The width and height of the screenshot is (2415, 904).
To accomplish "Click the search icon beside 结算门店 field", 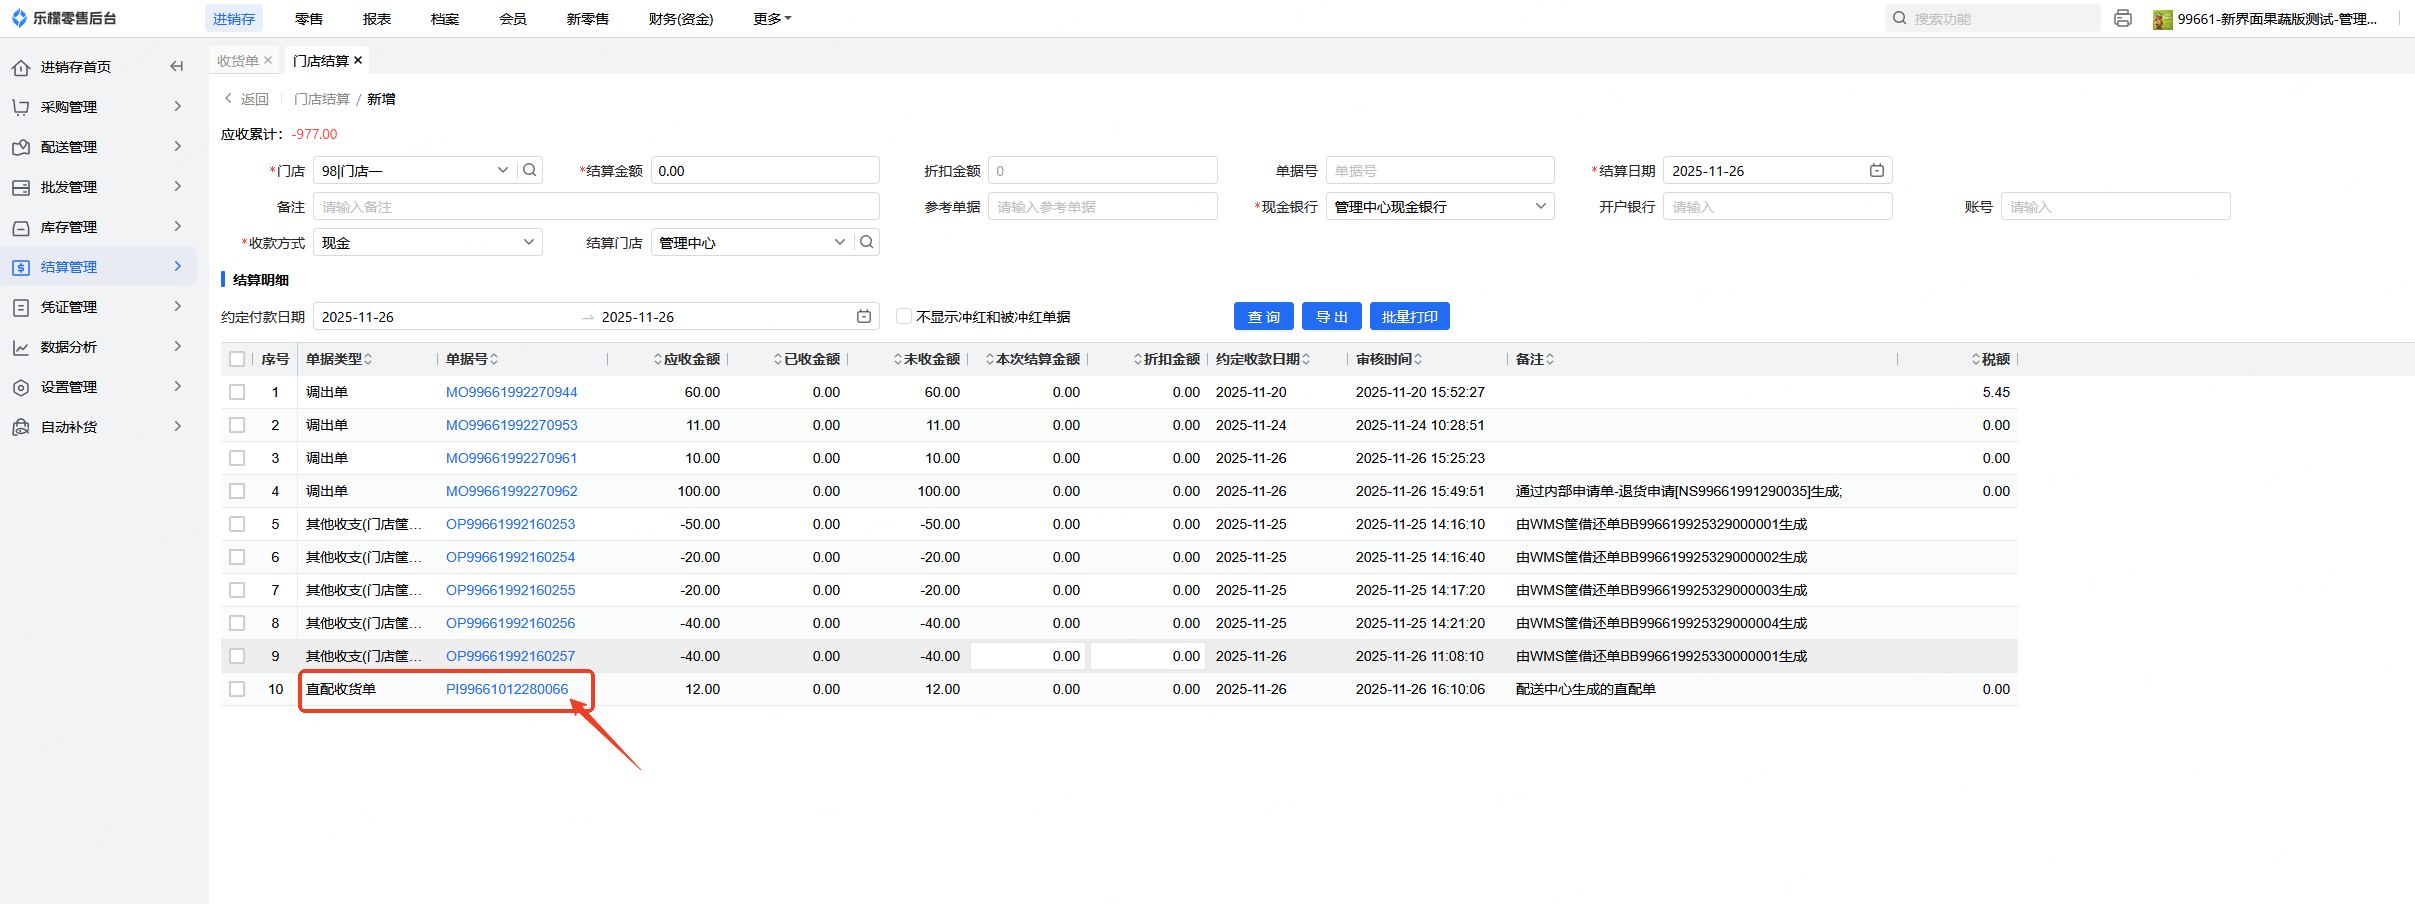I will (867, 242).
